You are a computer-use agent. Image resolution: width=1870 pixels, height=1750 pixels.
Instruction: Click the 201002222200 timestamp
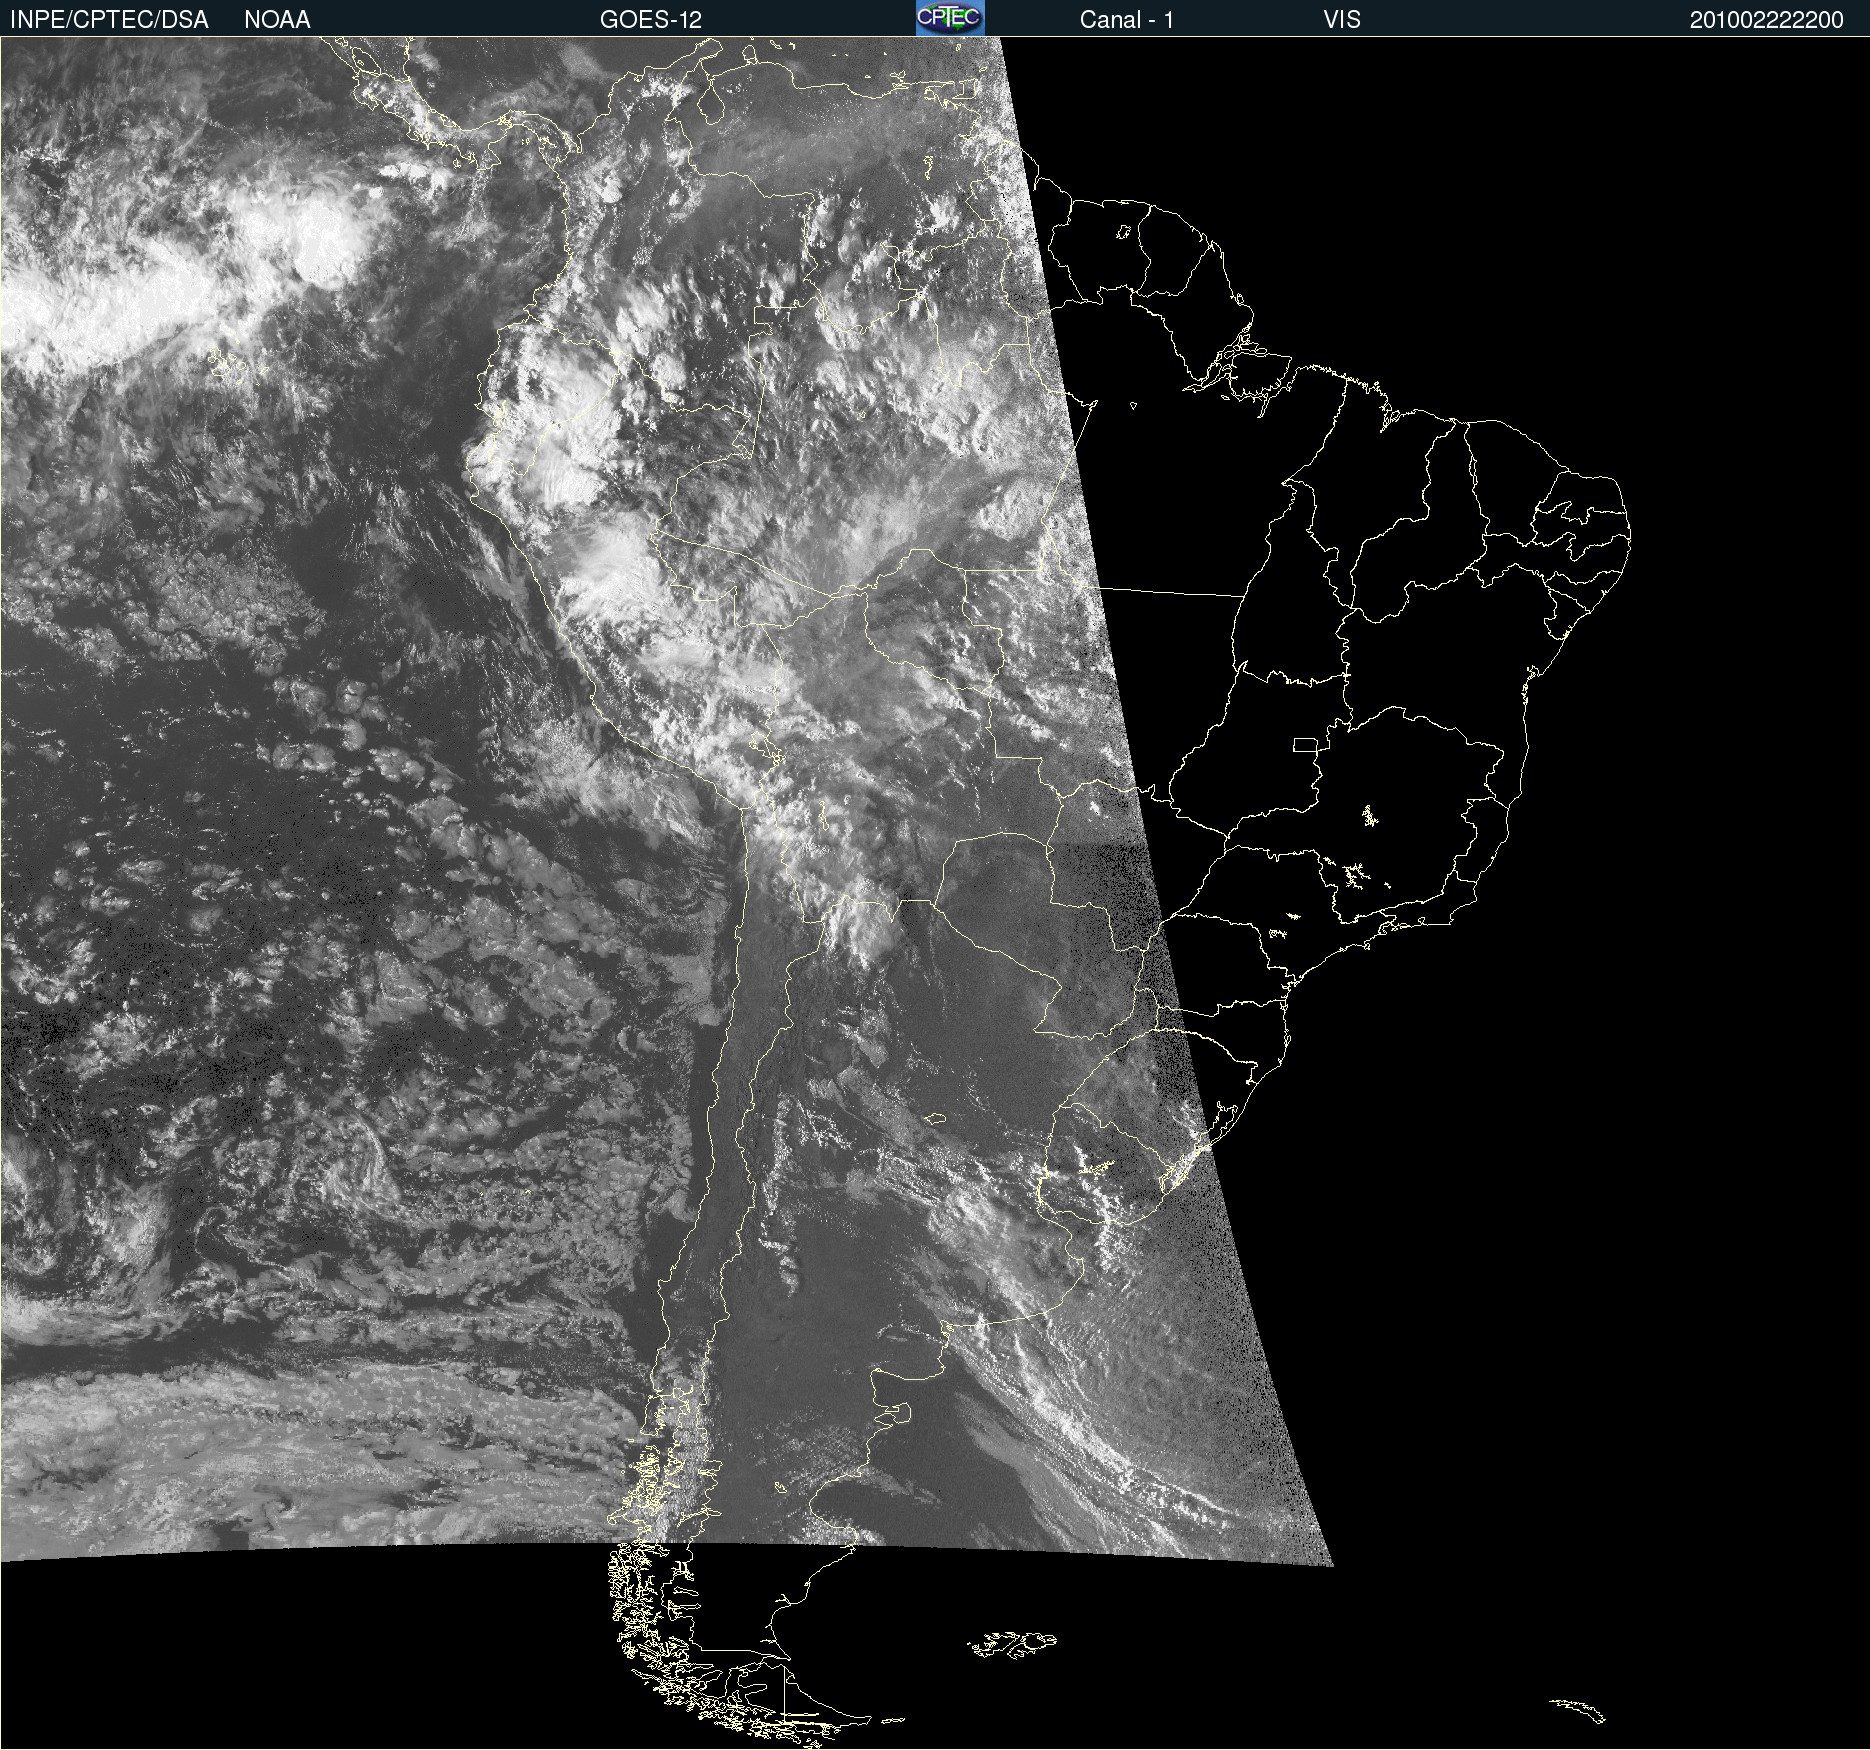[1766, 20]
